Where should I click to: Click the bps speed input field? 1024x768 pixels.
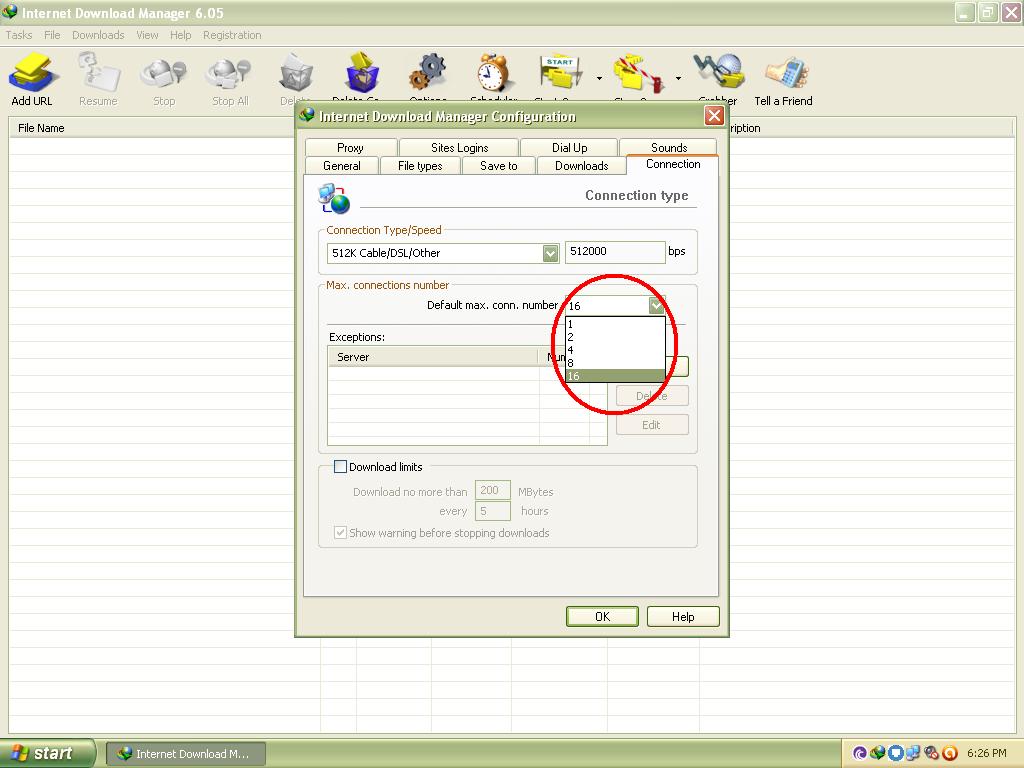click(615, 252)
